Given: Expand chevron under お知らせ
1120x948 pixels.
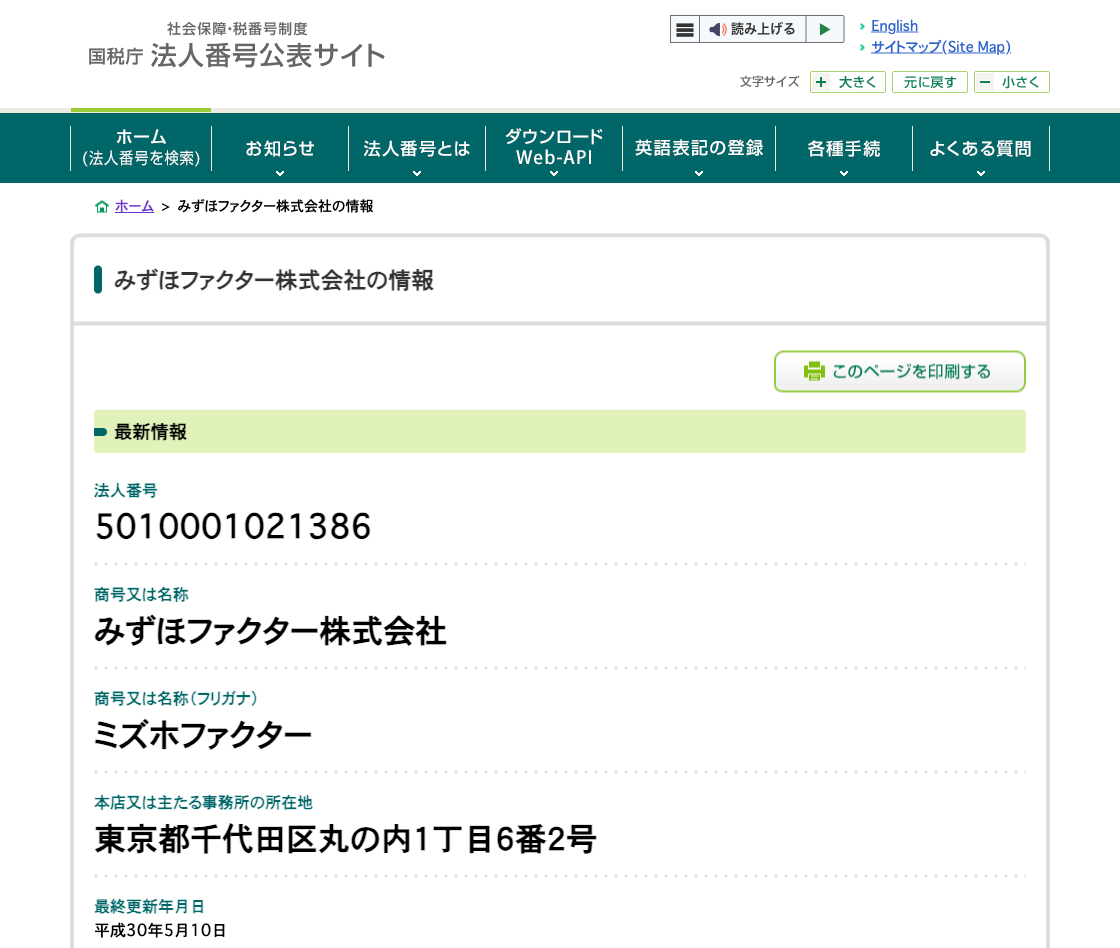Looking at the screenshot, I should point(280,173).
